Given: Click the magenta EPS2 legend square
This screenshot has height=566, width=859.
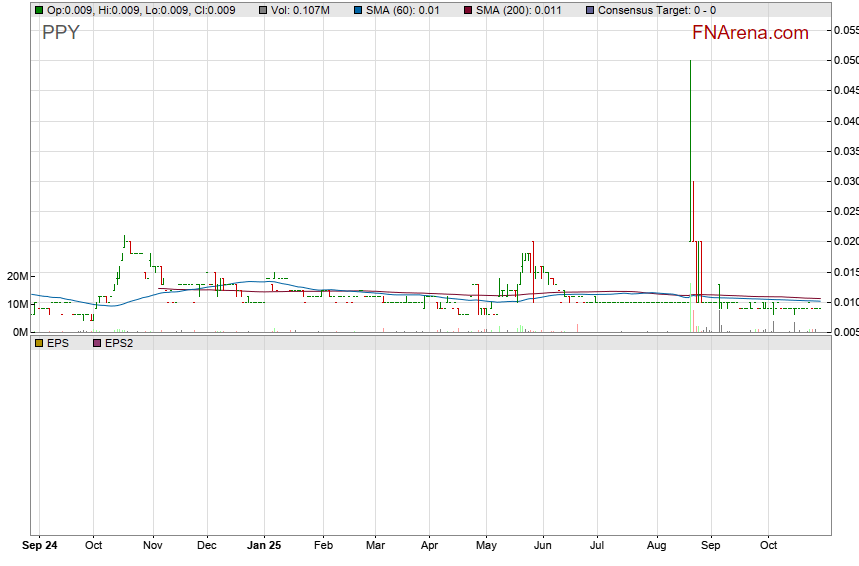Looking at the screenshot, I should point(97,343).
